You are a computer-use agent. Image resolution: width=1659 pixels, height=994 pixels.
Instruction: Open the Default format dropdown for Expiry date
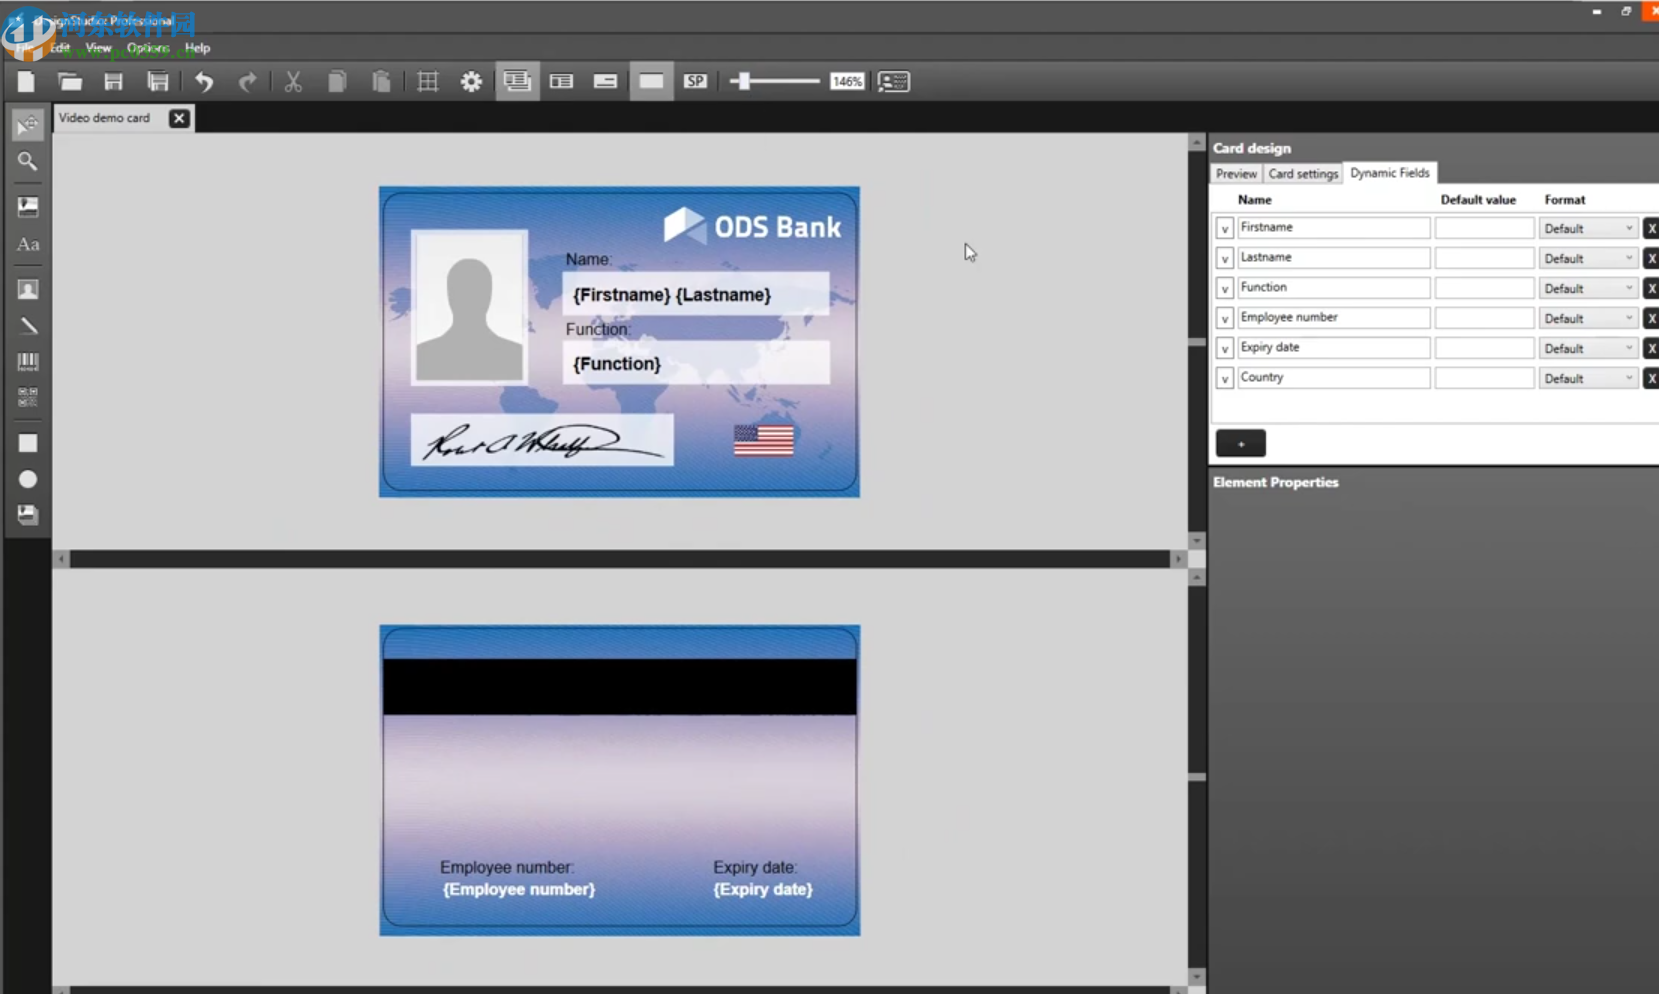1587,348
